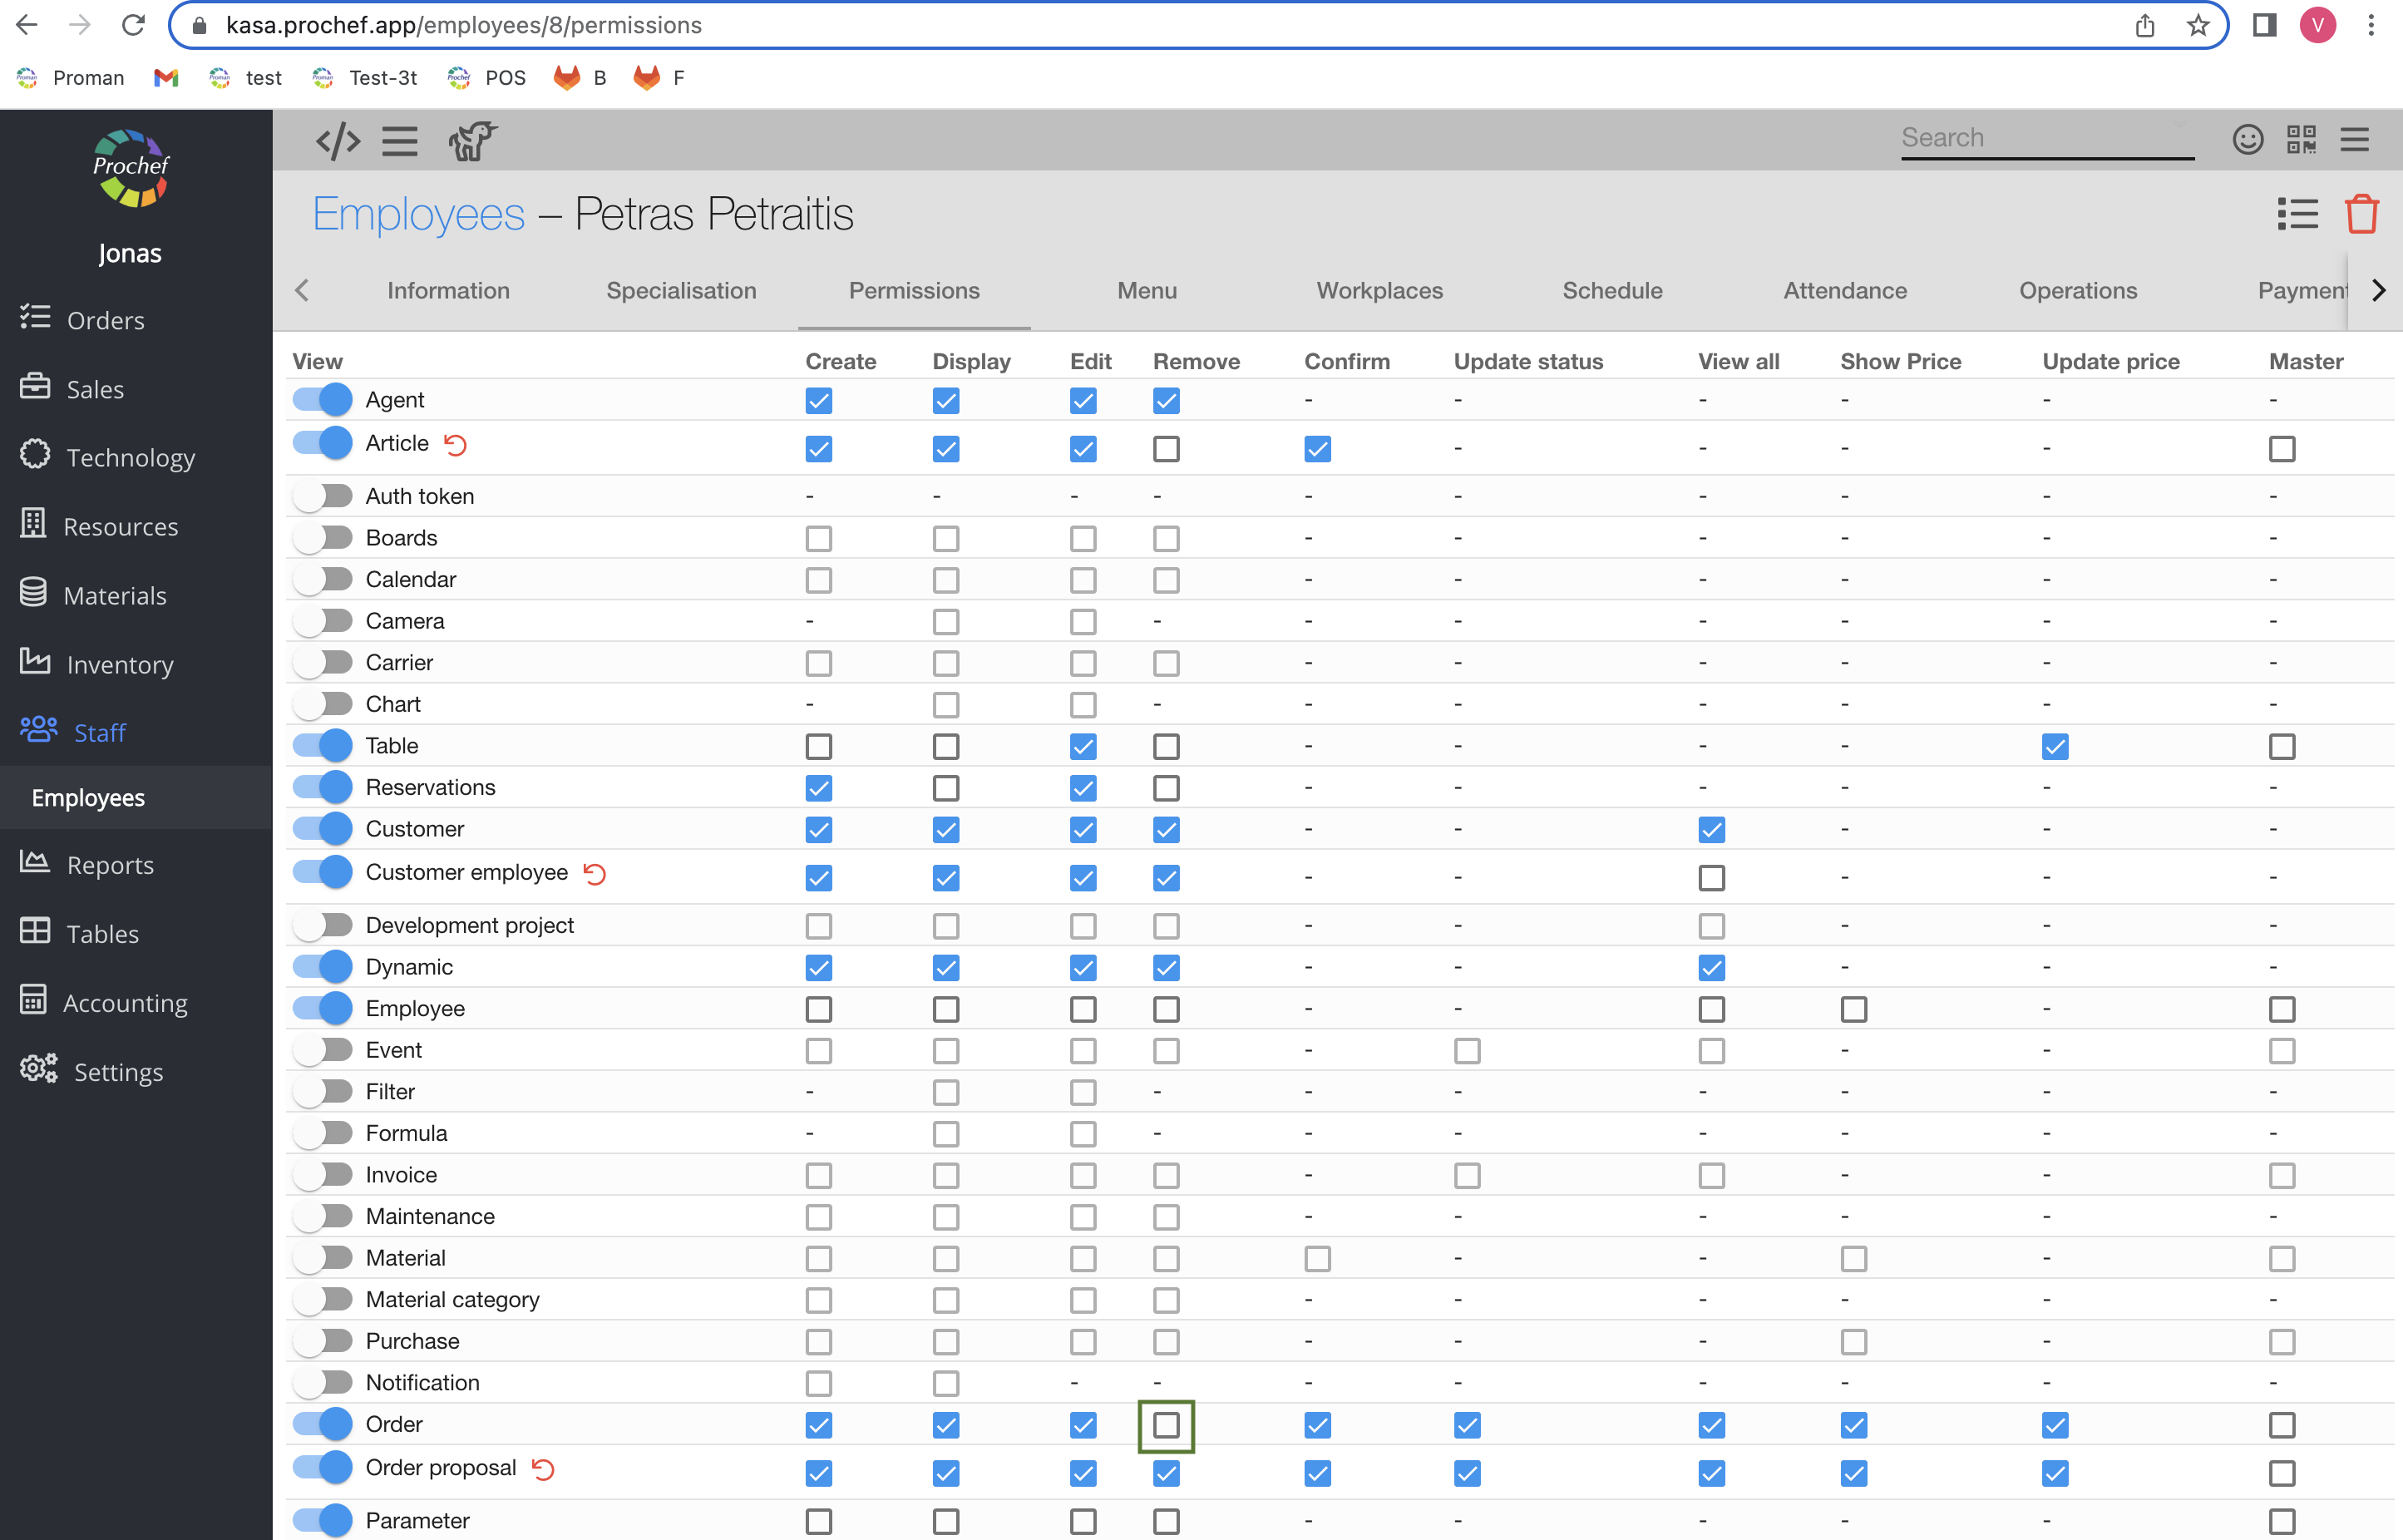
Task: Open the QR code icon
Action: pos(2301,139)
